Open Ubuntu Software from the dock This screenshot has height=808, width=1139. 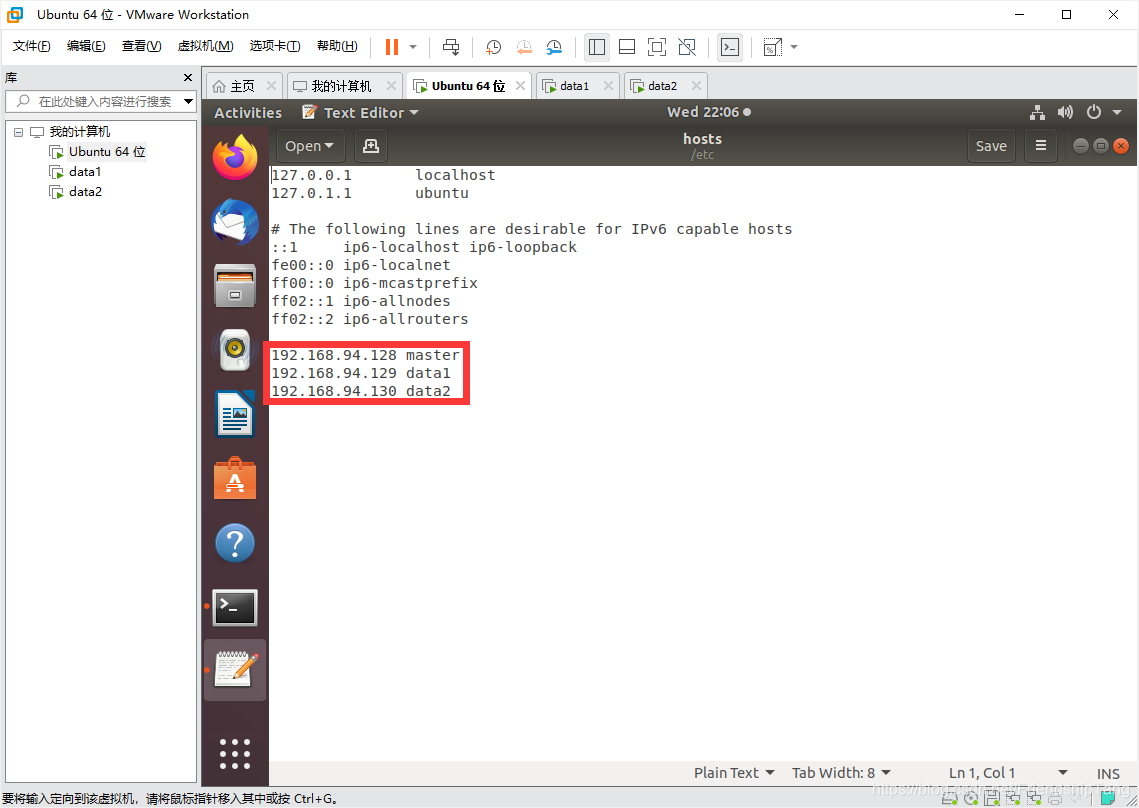(x=235, y=479)
